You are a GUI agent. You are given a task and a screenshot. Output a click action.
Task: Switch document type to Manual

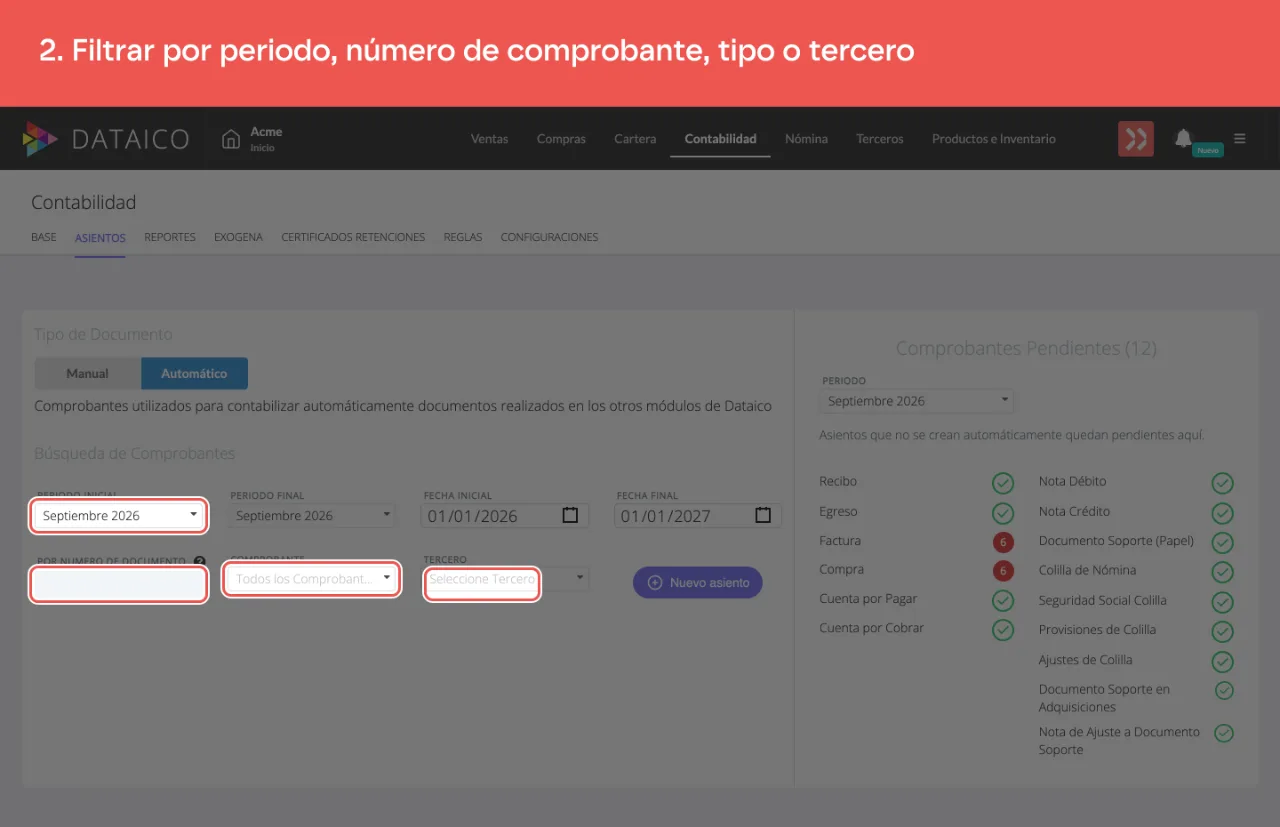click(x=88, y=373)
